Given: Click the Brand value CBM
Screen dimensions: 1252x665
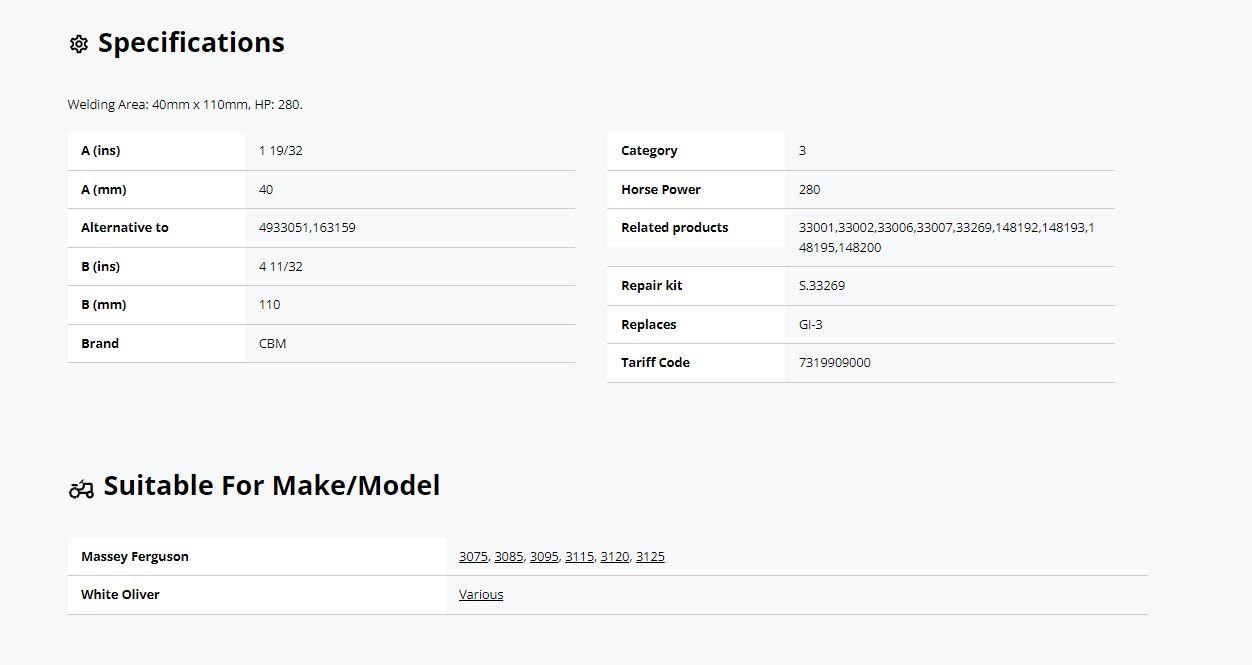Looking at the screenshot, I should click(272, 344).
